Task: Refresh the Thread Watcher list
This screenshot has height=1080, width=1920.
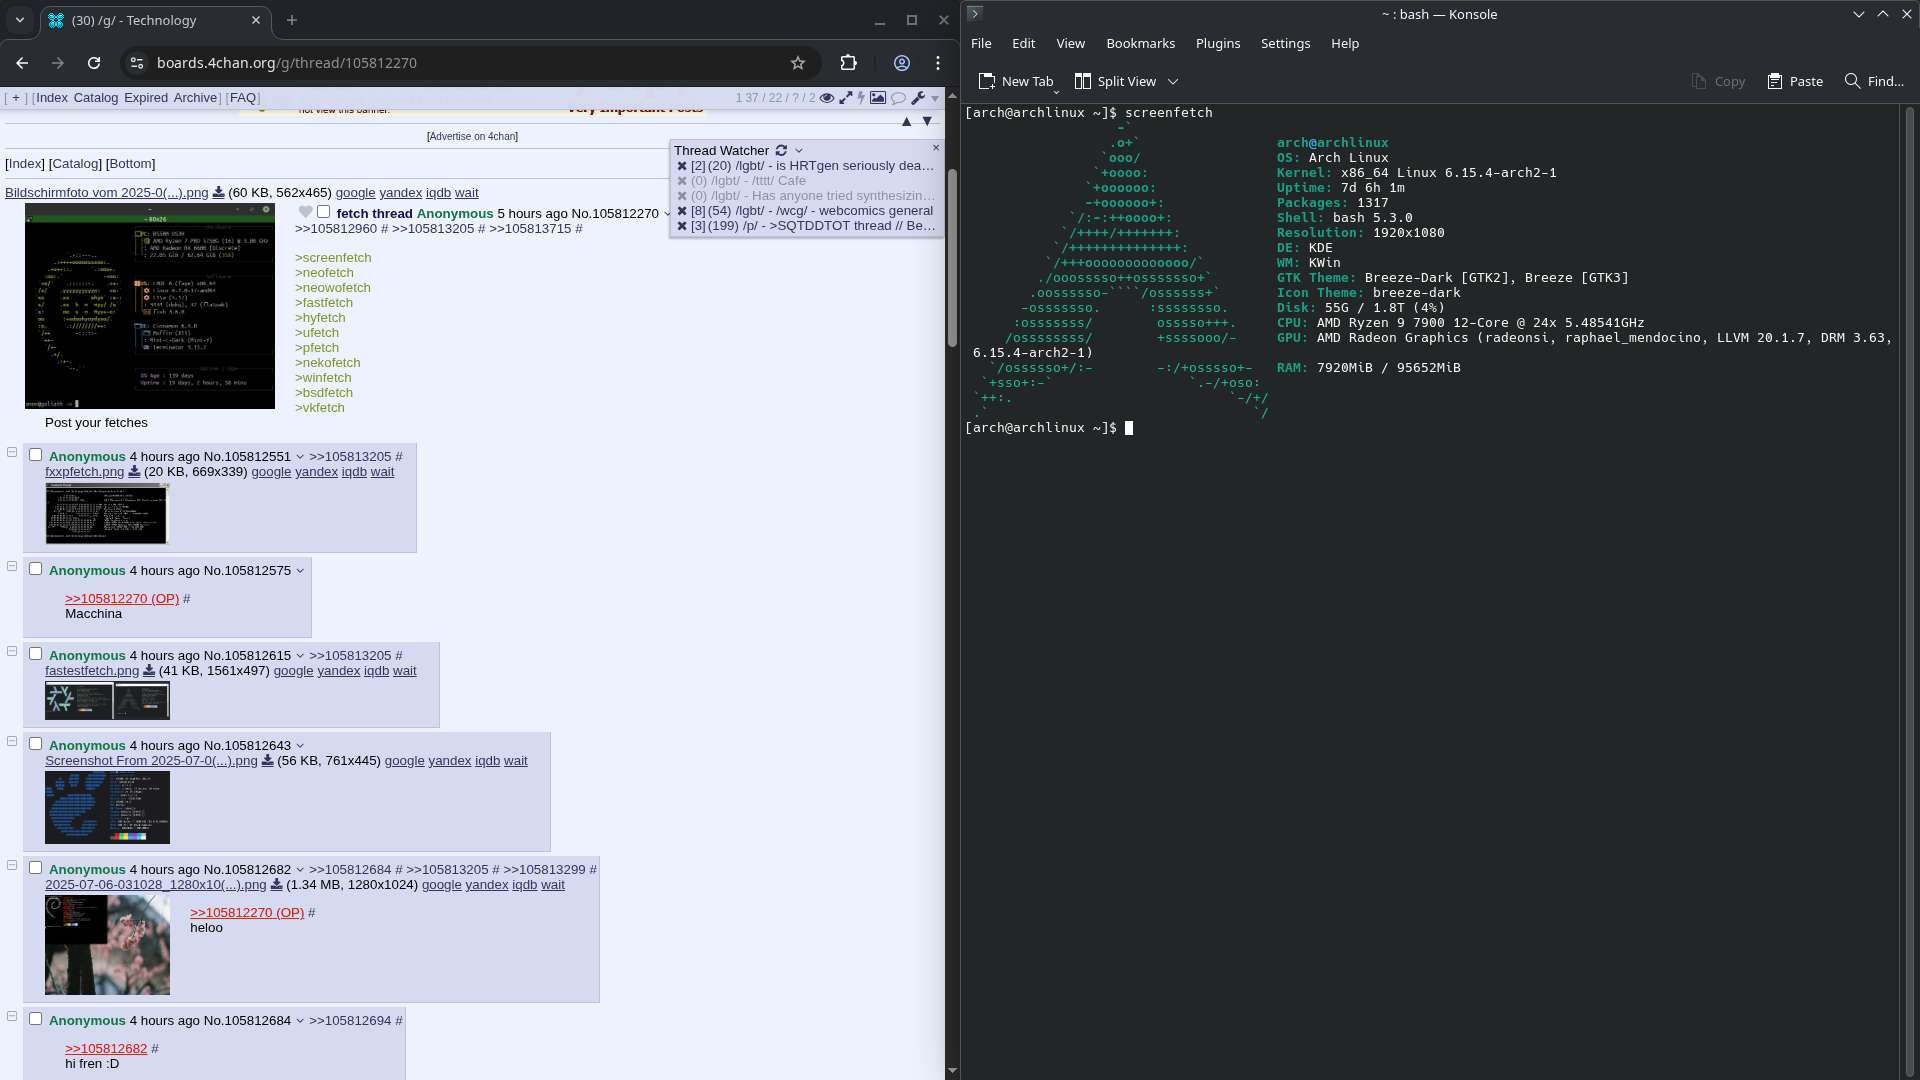Action: [x=781, y=150]
